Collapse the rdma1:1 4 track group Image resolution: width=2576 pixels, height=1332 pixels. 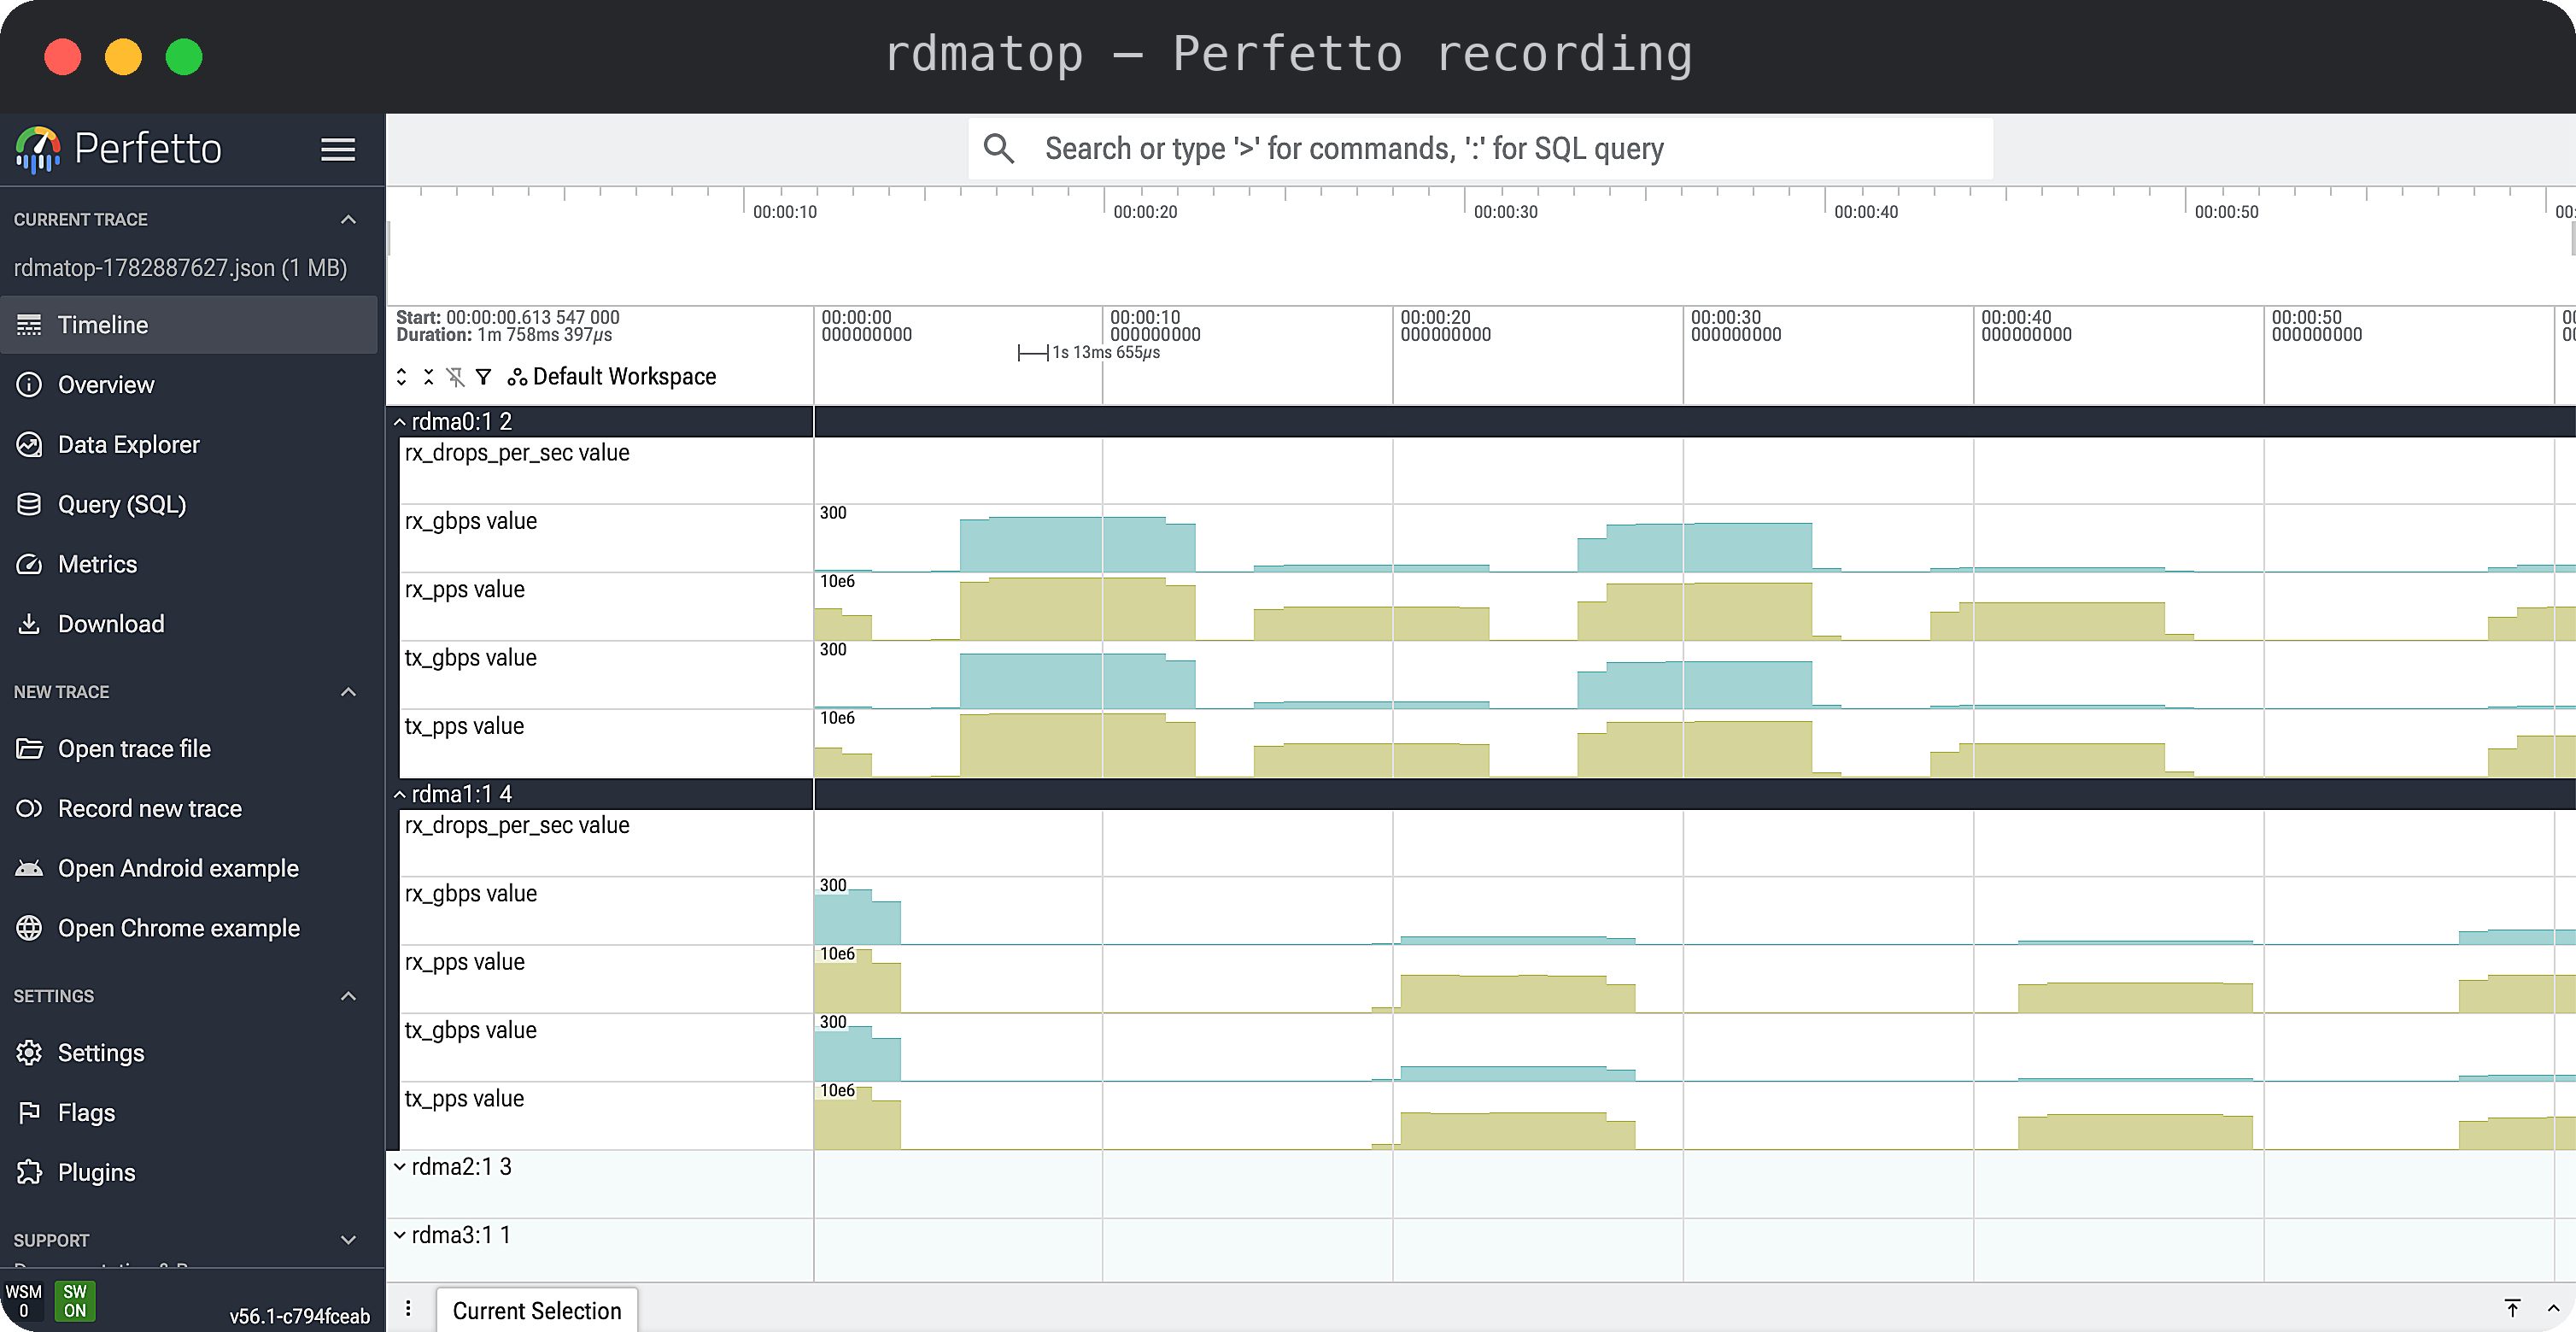[400, 795]
